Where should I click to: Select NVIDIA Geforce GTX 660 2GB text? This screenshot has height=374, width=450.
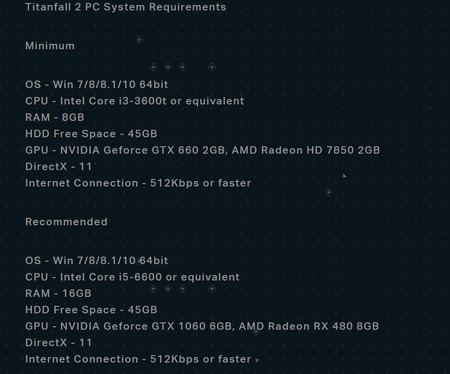click(x=143, y=150)
